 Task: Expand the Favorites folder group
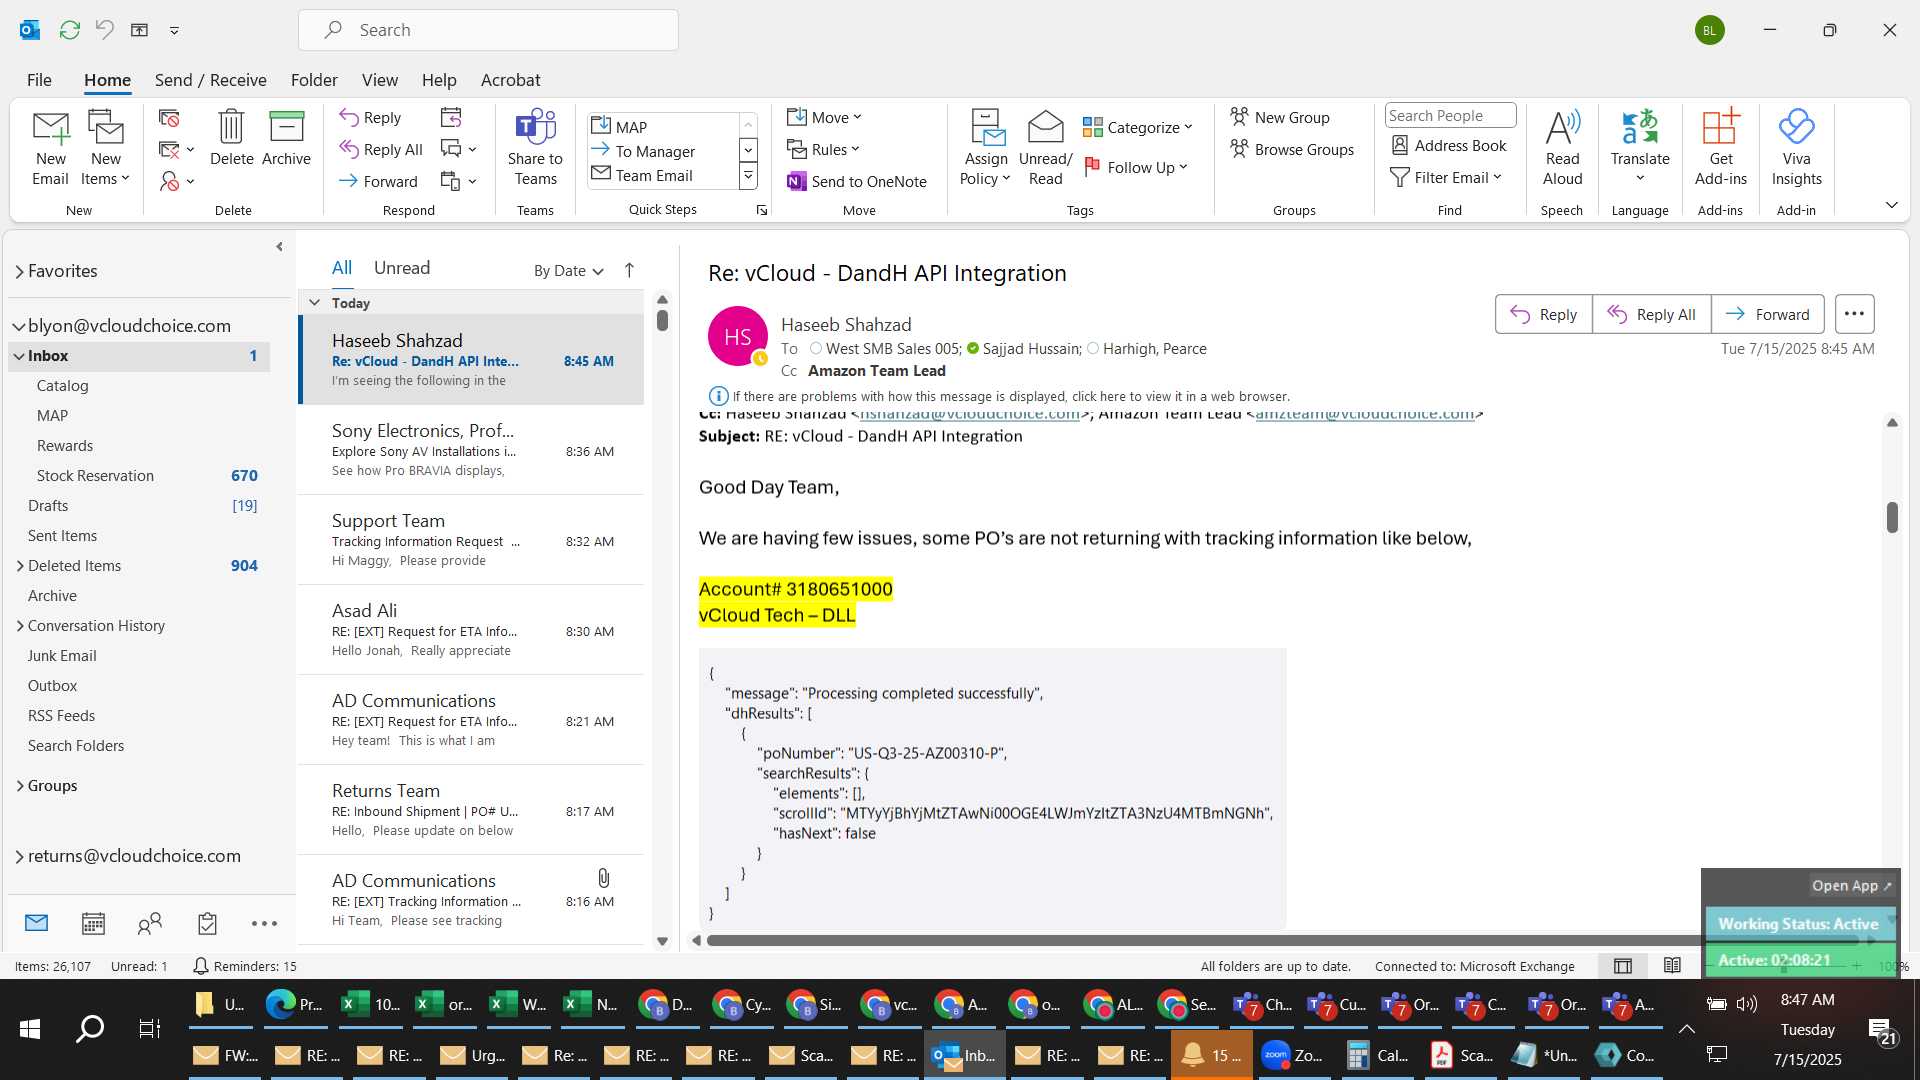pos(19,271)
